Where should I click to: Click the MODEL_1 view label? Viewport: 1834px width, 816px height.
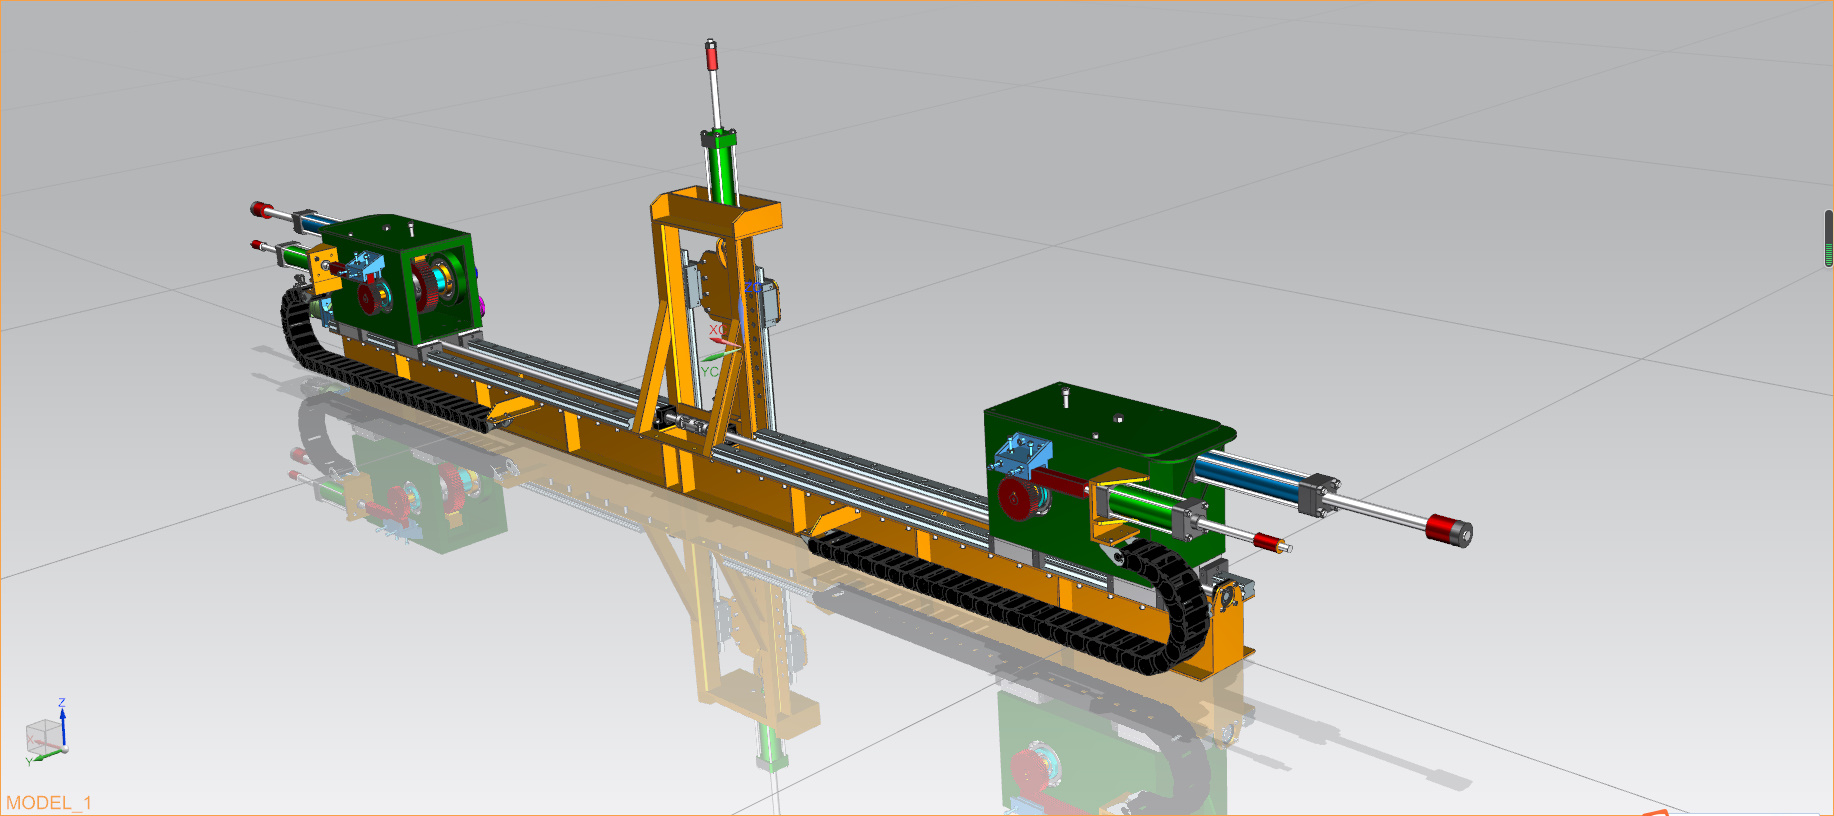point(49,803)
